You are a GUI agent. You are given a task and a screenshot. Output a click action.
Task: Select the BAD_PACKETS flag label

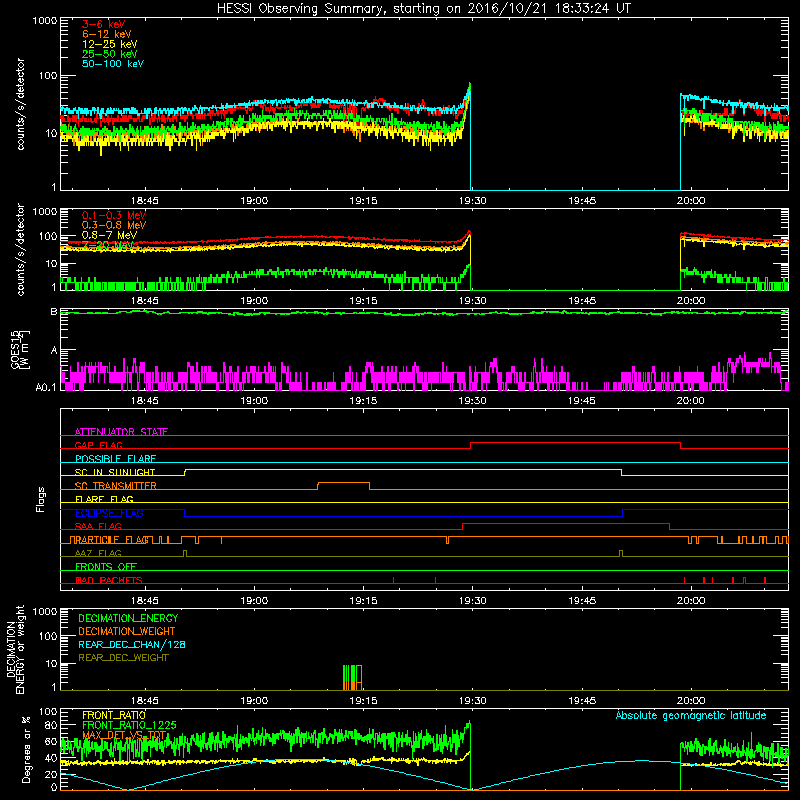tap(109, 580)
